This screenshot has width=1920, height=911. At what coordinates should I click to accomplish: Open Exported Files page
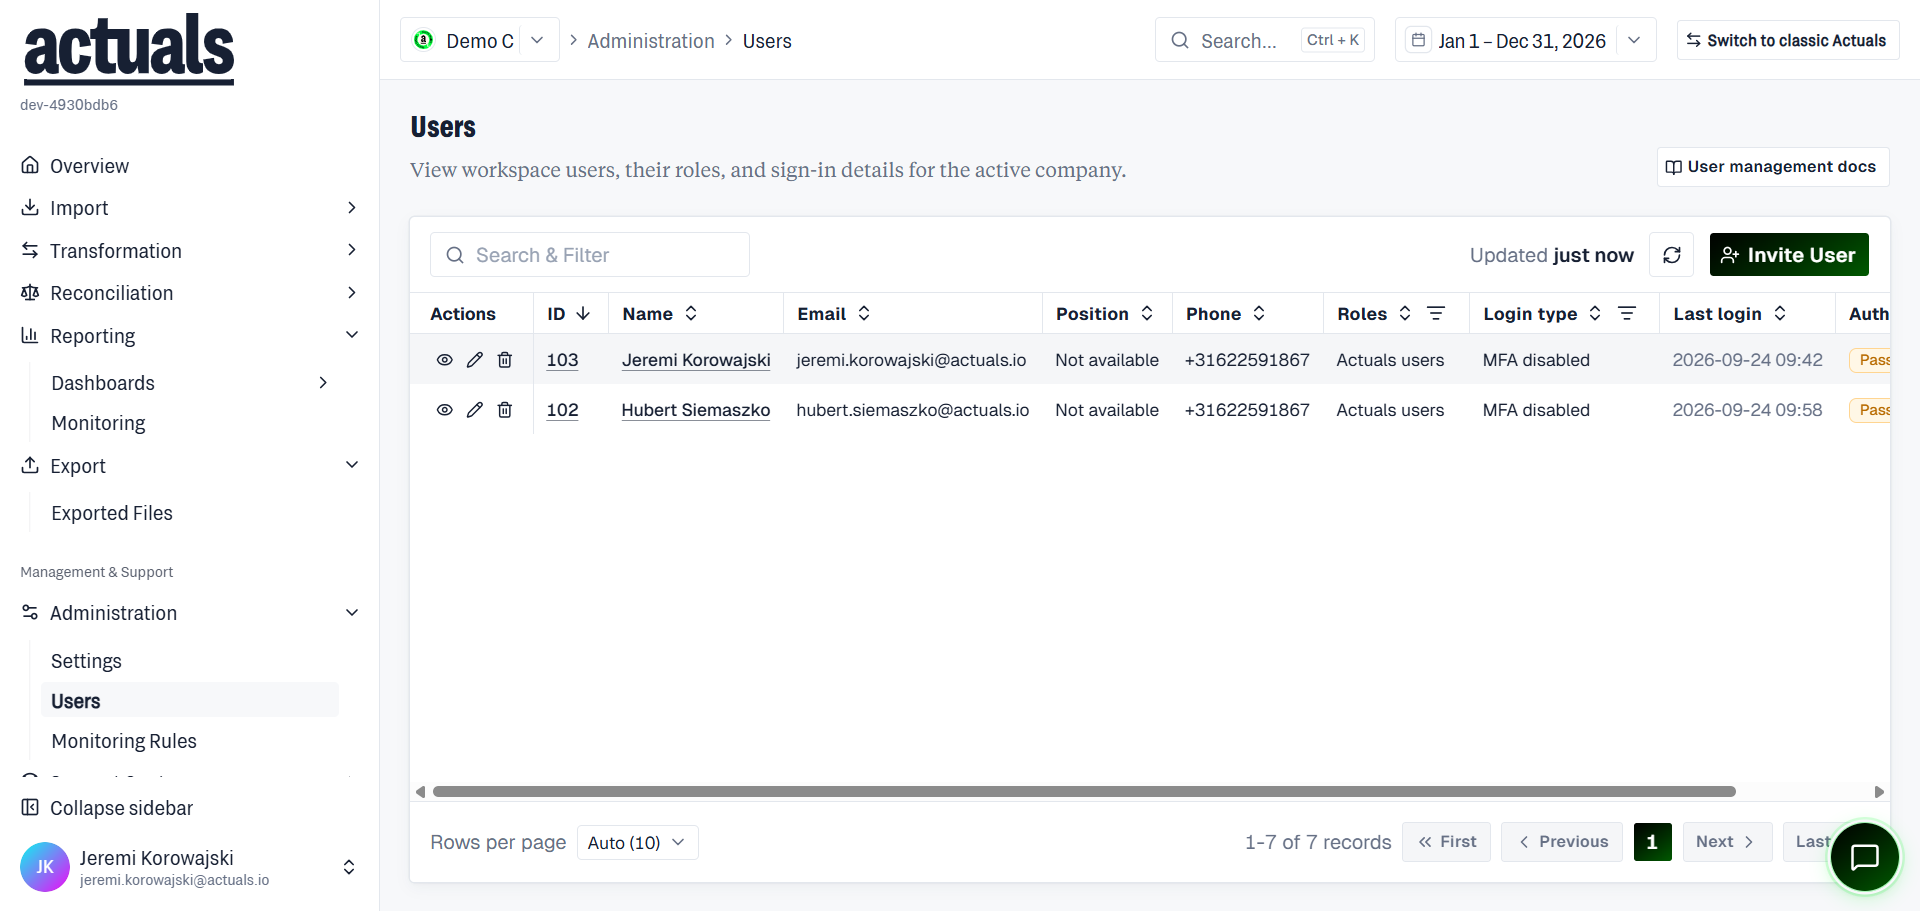click(112, 513)
